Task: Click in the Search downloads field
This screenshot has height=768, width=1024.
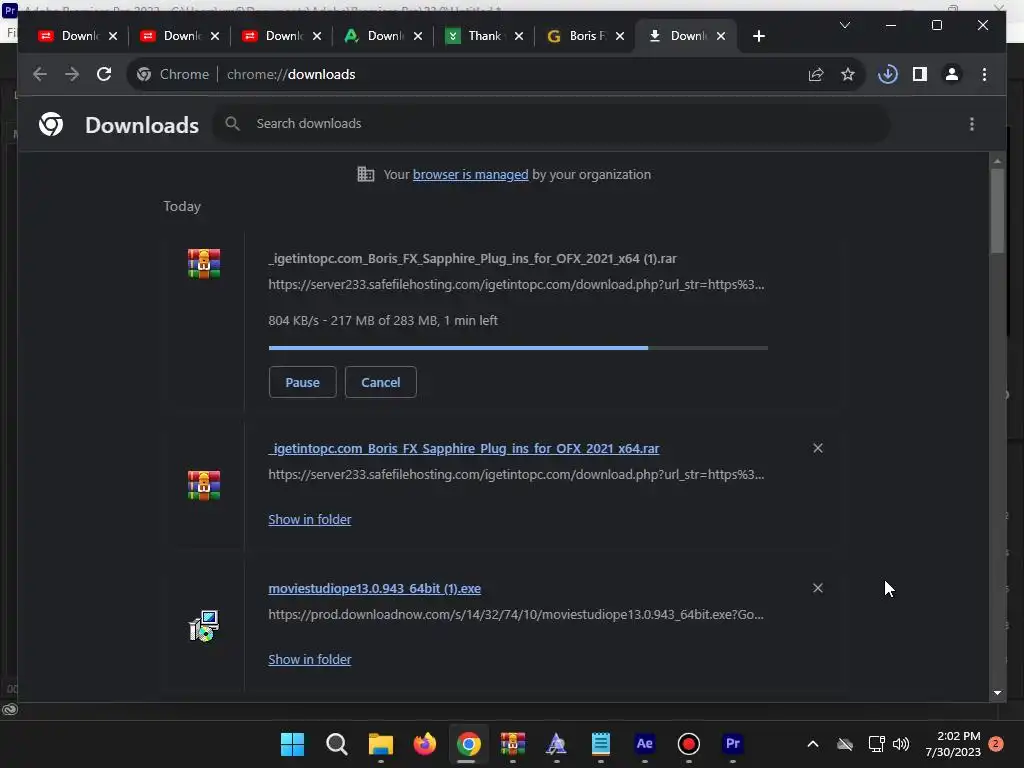Action: tap(552, 123)
